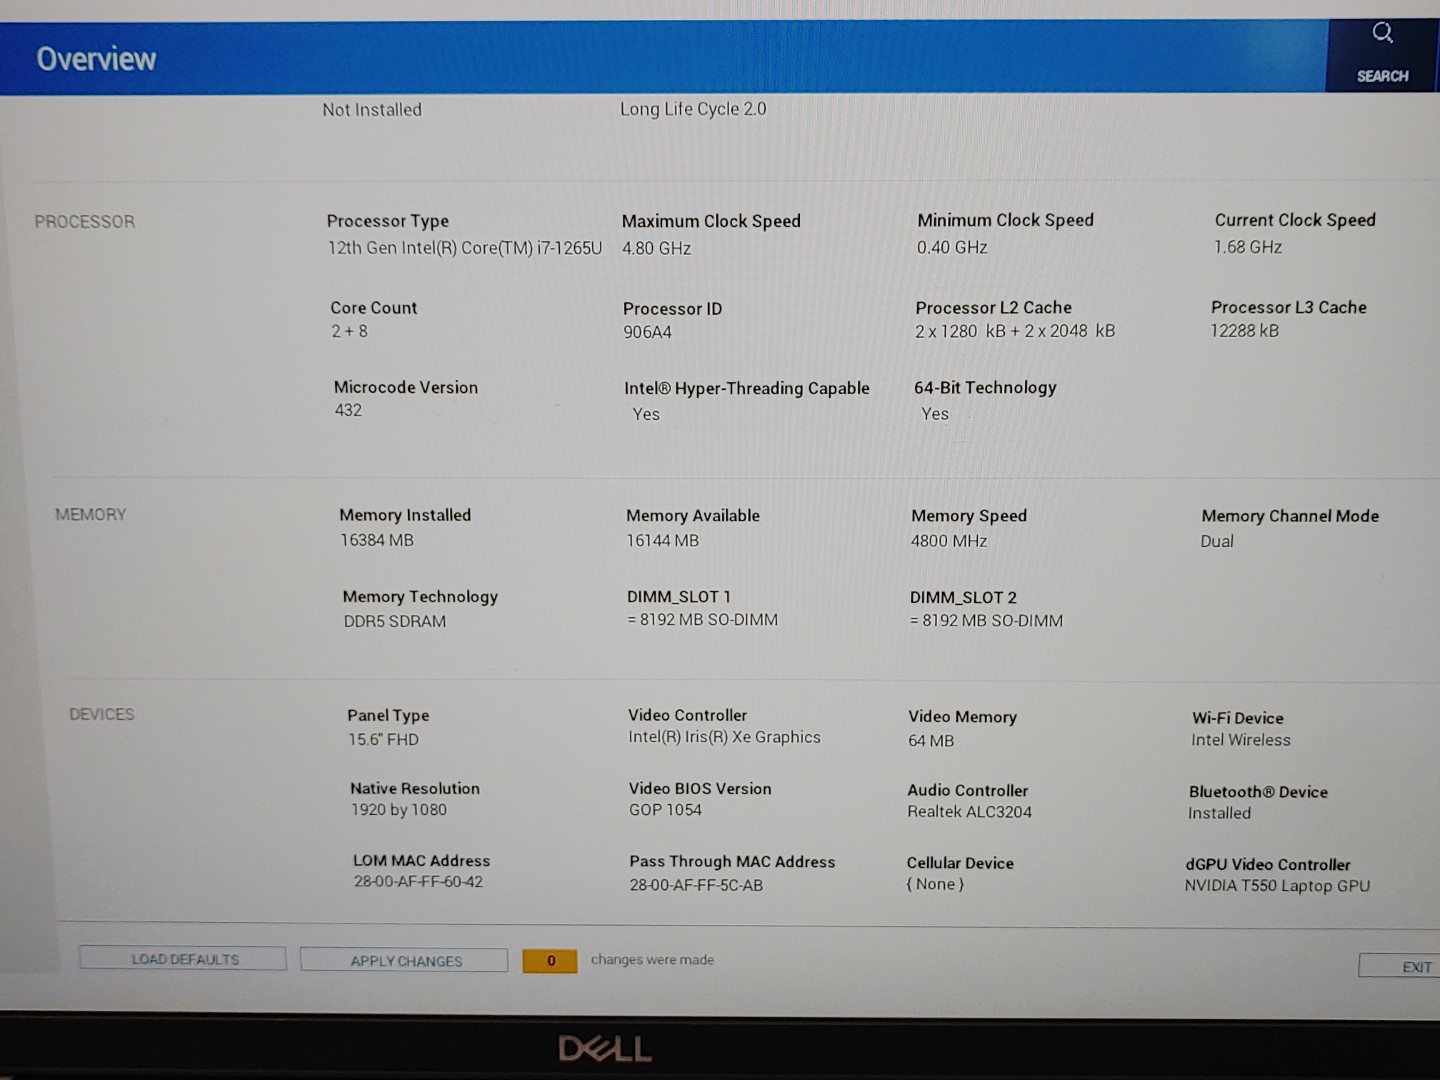Select the DEVICES section heading

tap(102, 714)
